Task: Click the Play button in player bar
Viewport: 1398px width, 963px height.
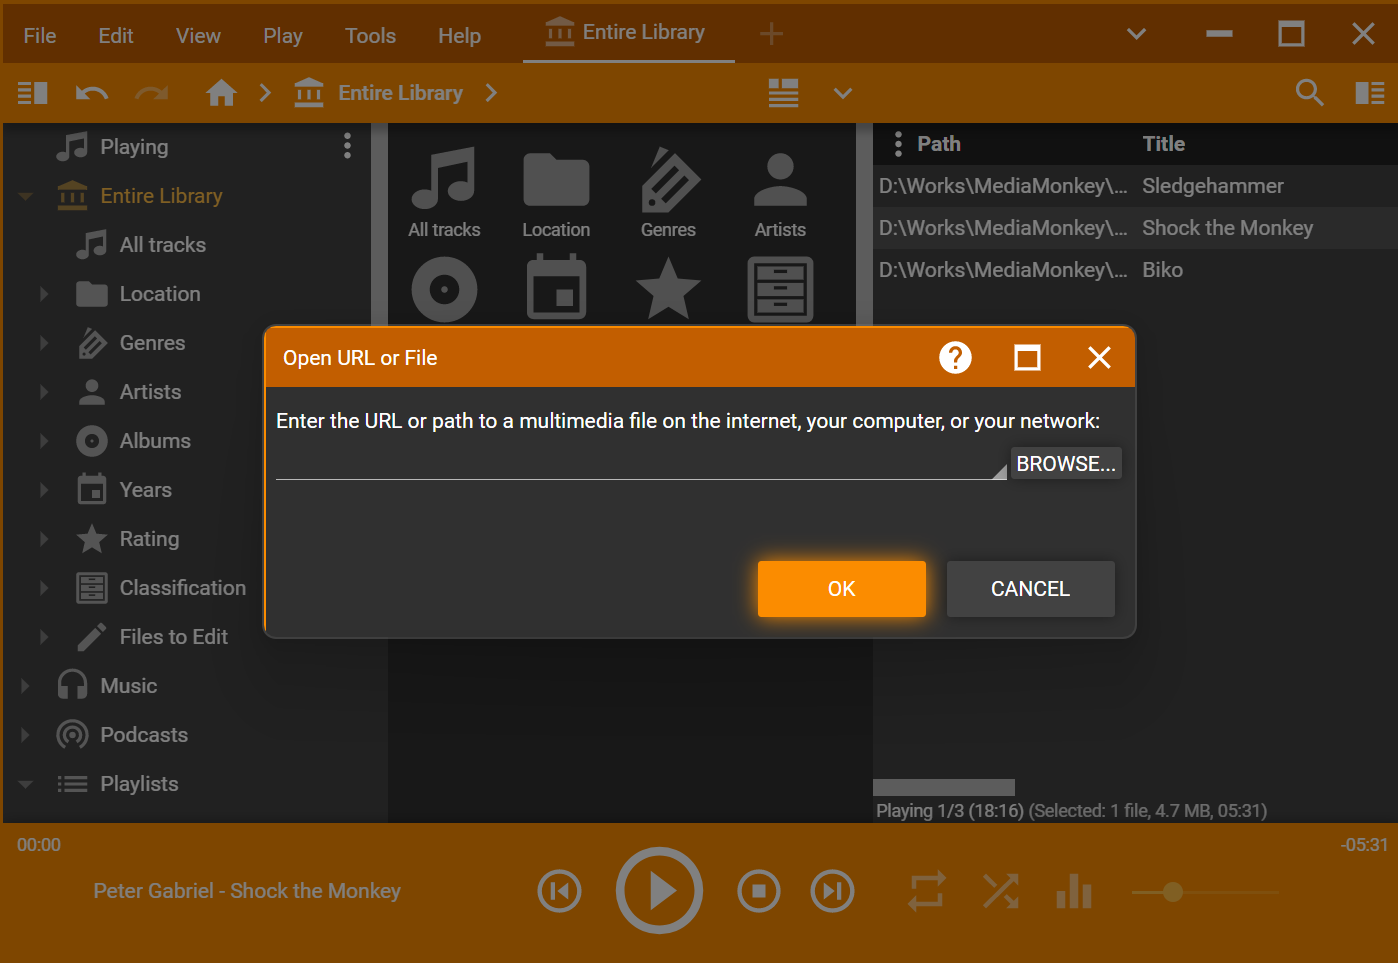Action: (x=659, y=890)
